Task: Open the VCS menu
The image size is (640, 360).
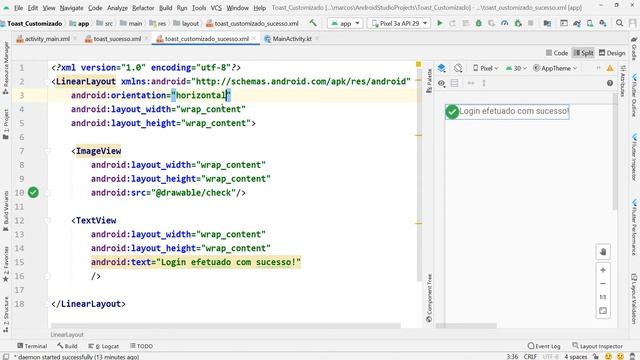Action: point(216,8)
